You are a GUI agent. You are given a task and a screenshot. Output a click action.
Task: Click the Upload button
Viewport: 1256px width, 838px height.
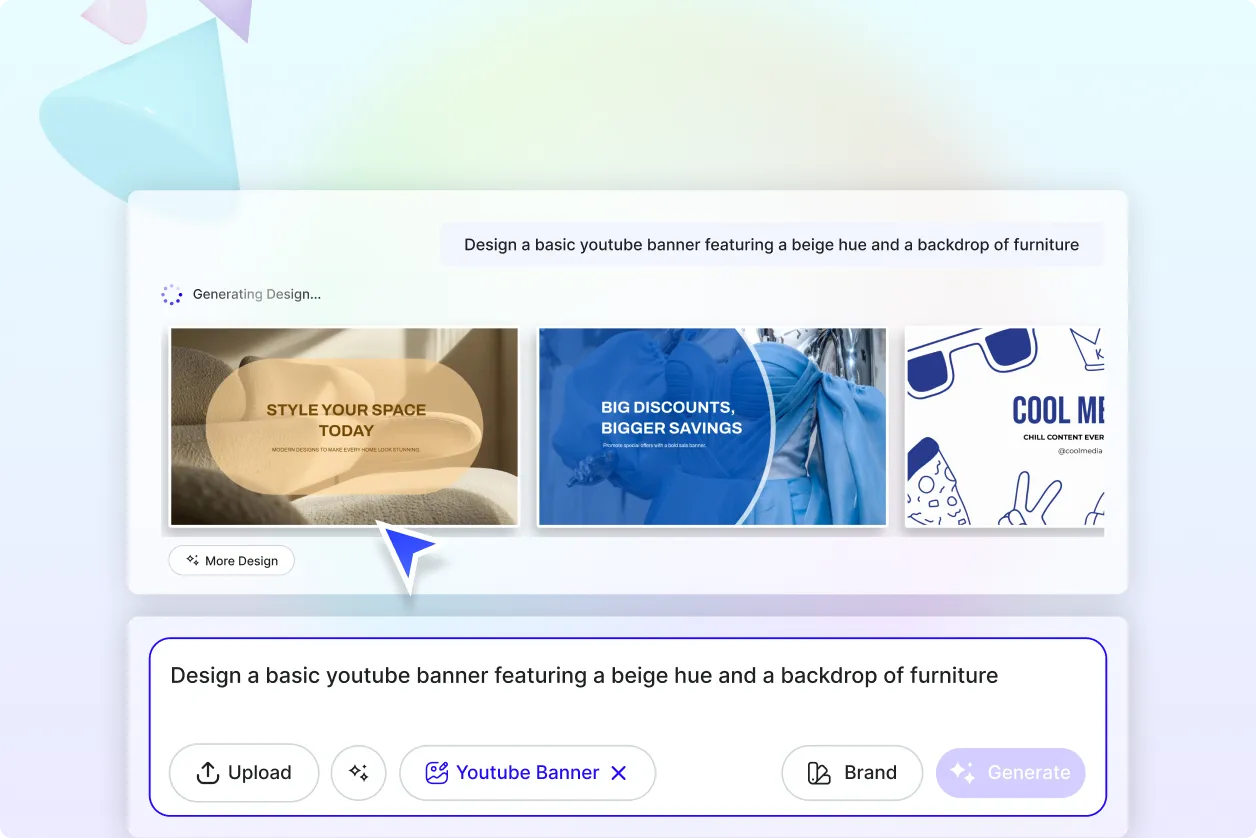click(244, 772)
